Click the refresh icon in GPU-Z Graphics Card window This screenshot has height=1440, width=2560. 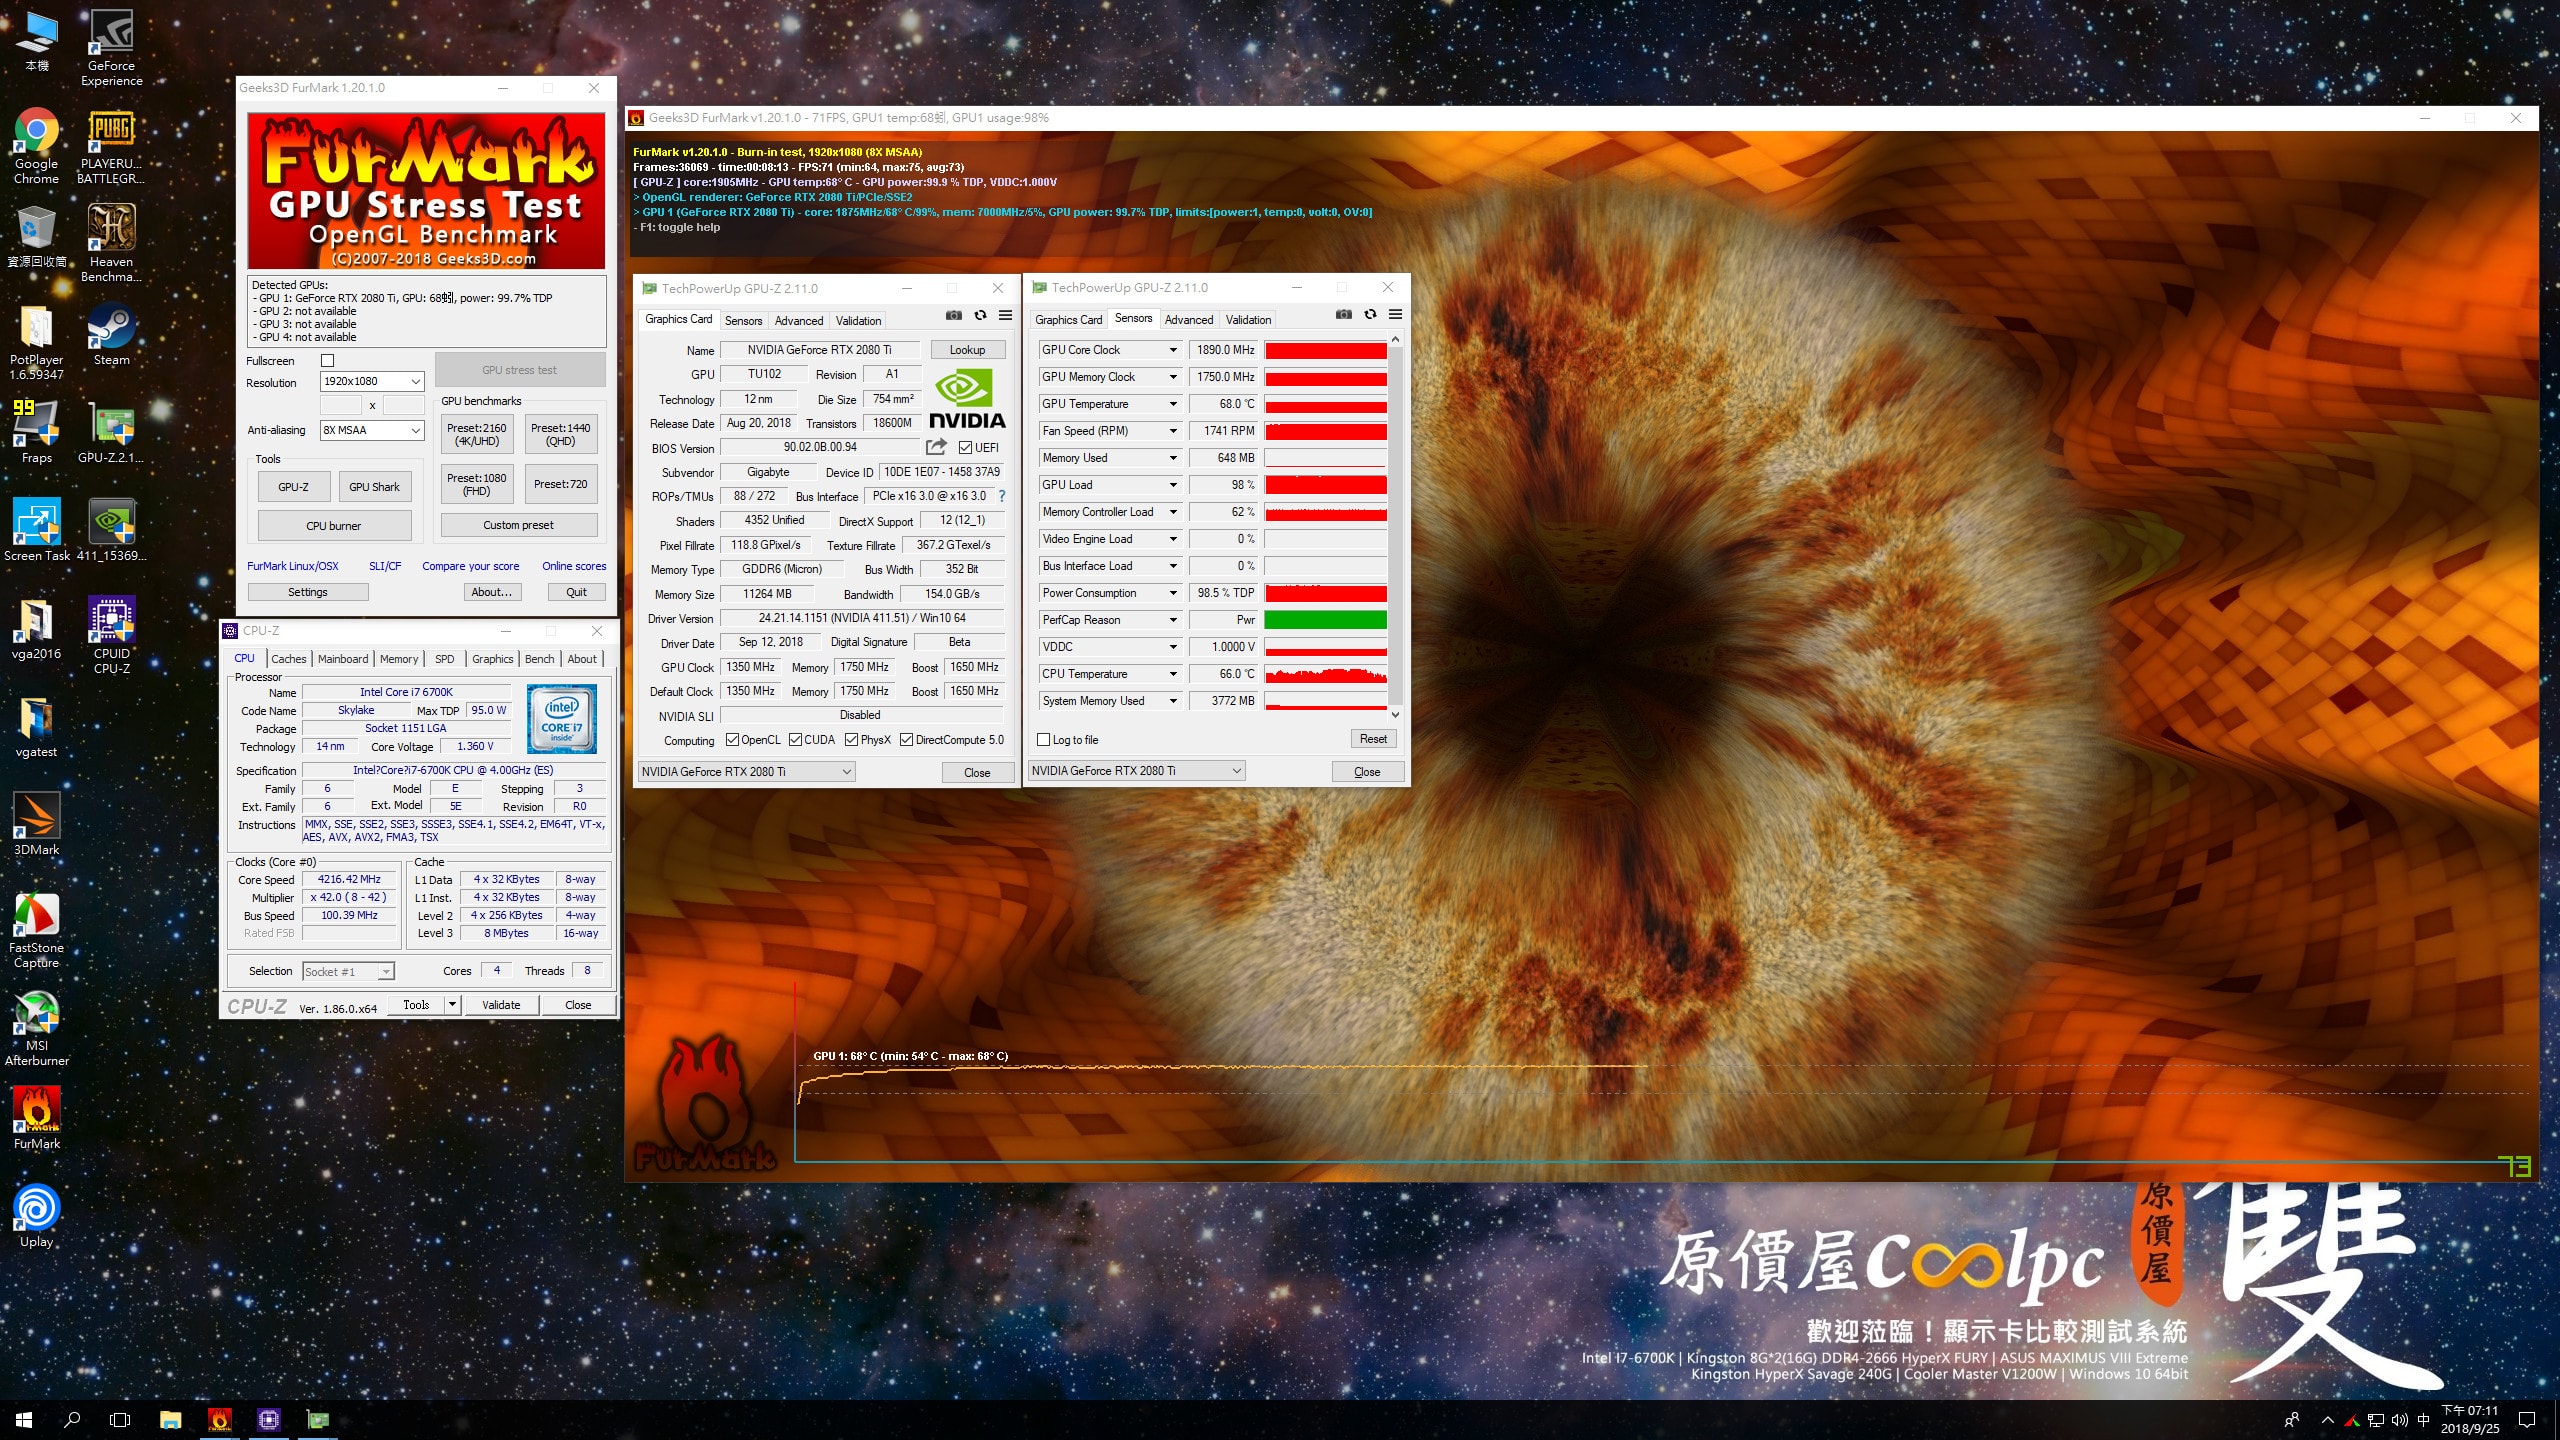pyautogui.click(x=980, y=315)
